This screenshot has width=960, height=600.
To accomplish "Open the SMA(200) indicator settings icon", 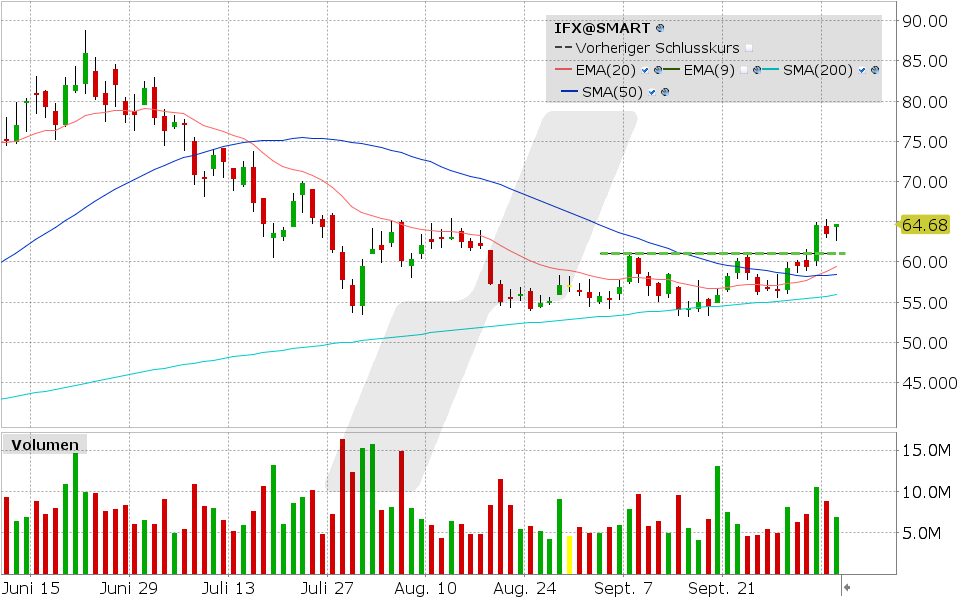I will [x=875, y=70].
